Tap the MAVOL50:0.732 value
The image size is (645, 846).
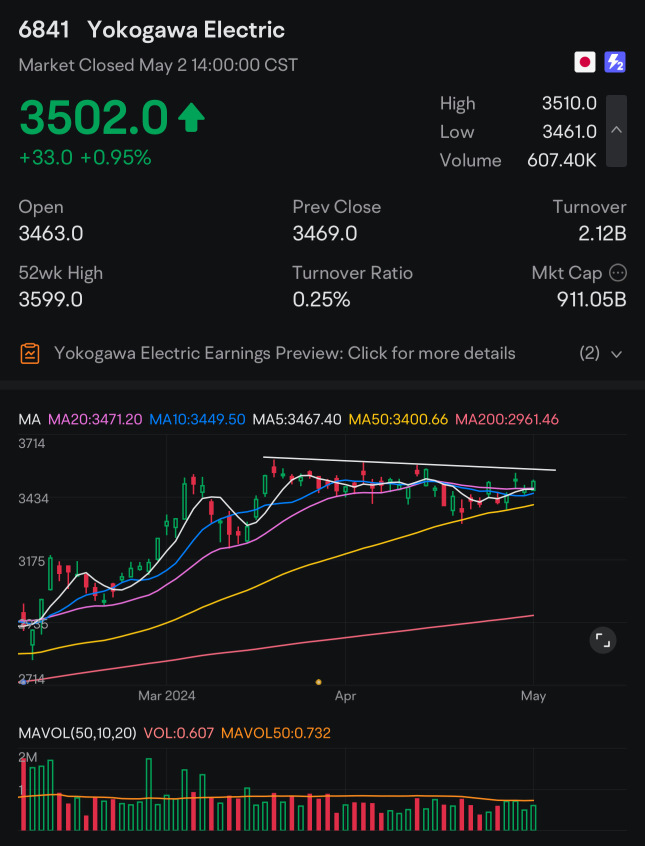tap(276, 733)
